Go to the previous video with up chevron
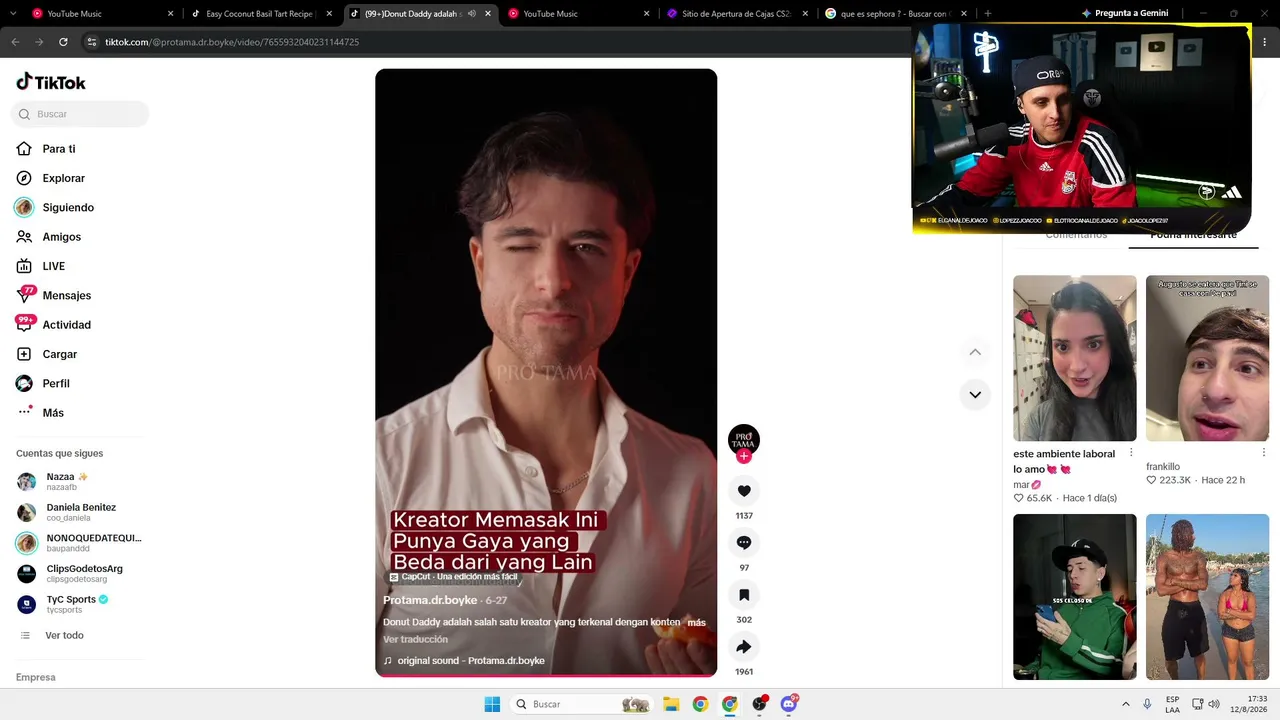 (x=975, y=352)
